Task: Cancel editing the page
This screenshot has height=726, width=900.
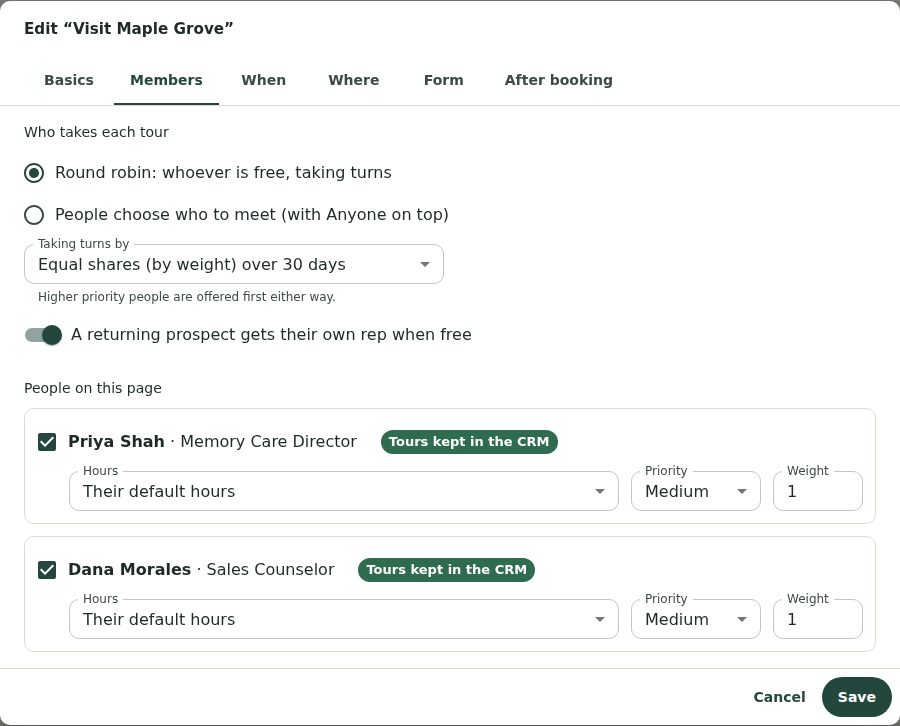Action: pyautogui.click(x=779, y=697)
